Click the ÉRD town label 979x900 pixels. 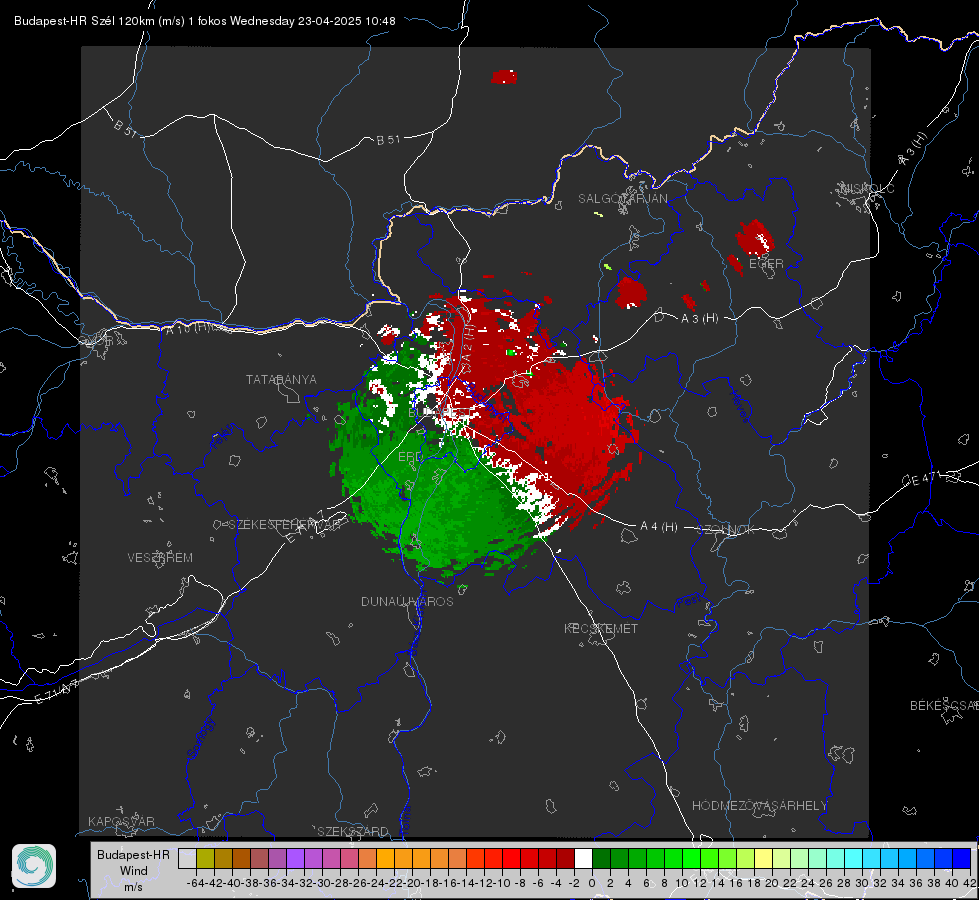click(x=410, y=457)
